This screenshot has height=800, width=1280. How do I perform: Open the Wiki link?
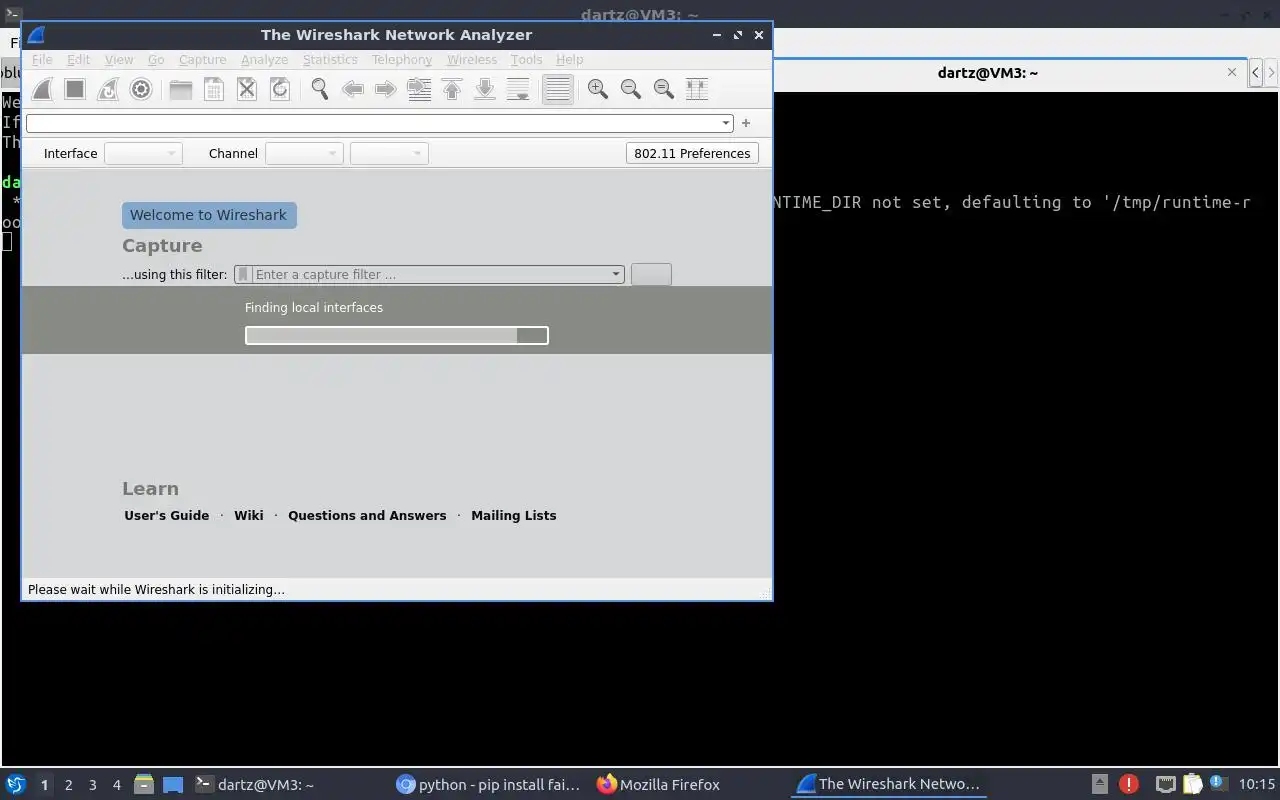point(249,516)
